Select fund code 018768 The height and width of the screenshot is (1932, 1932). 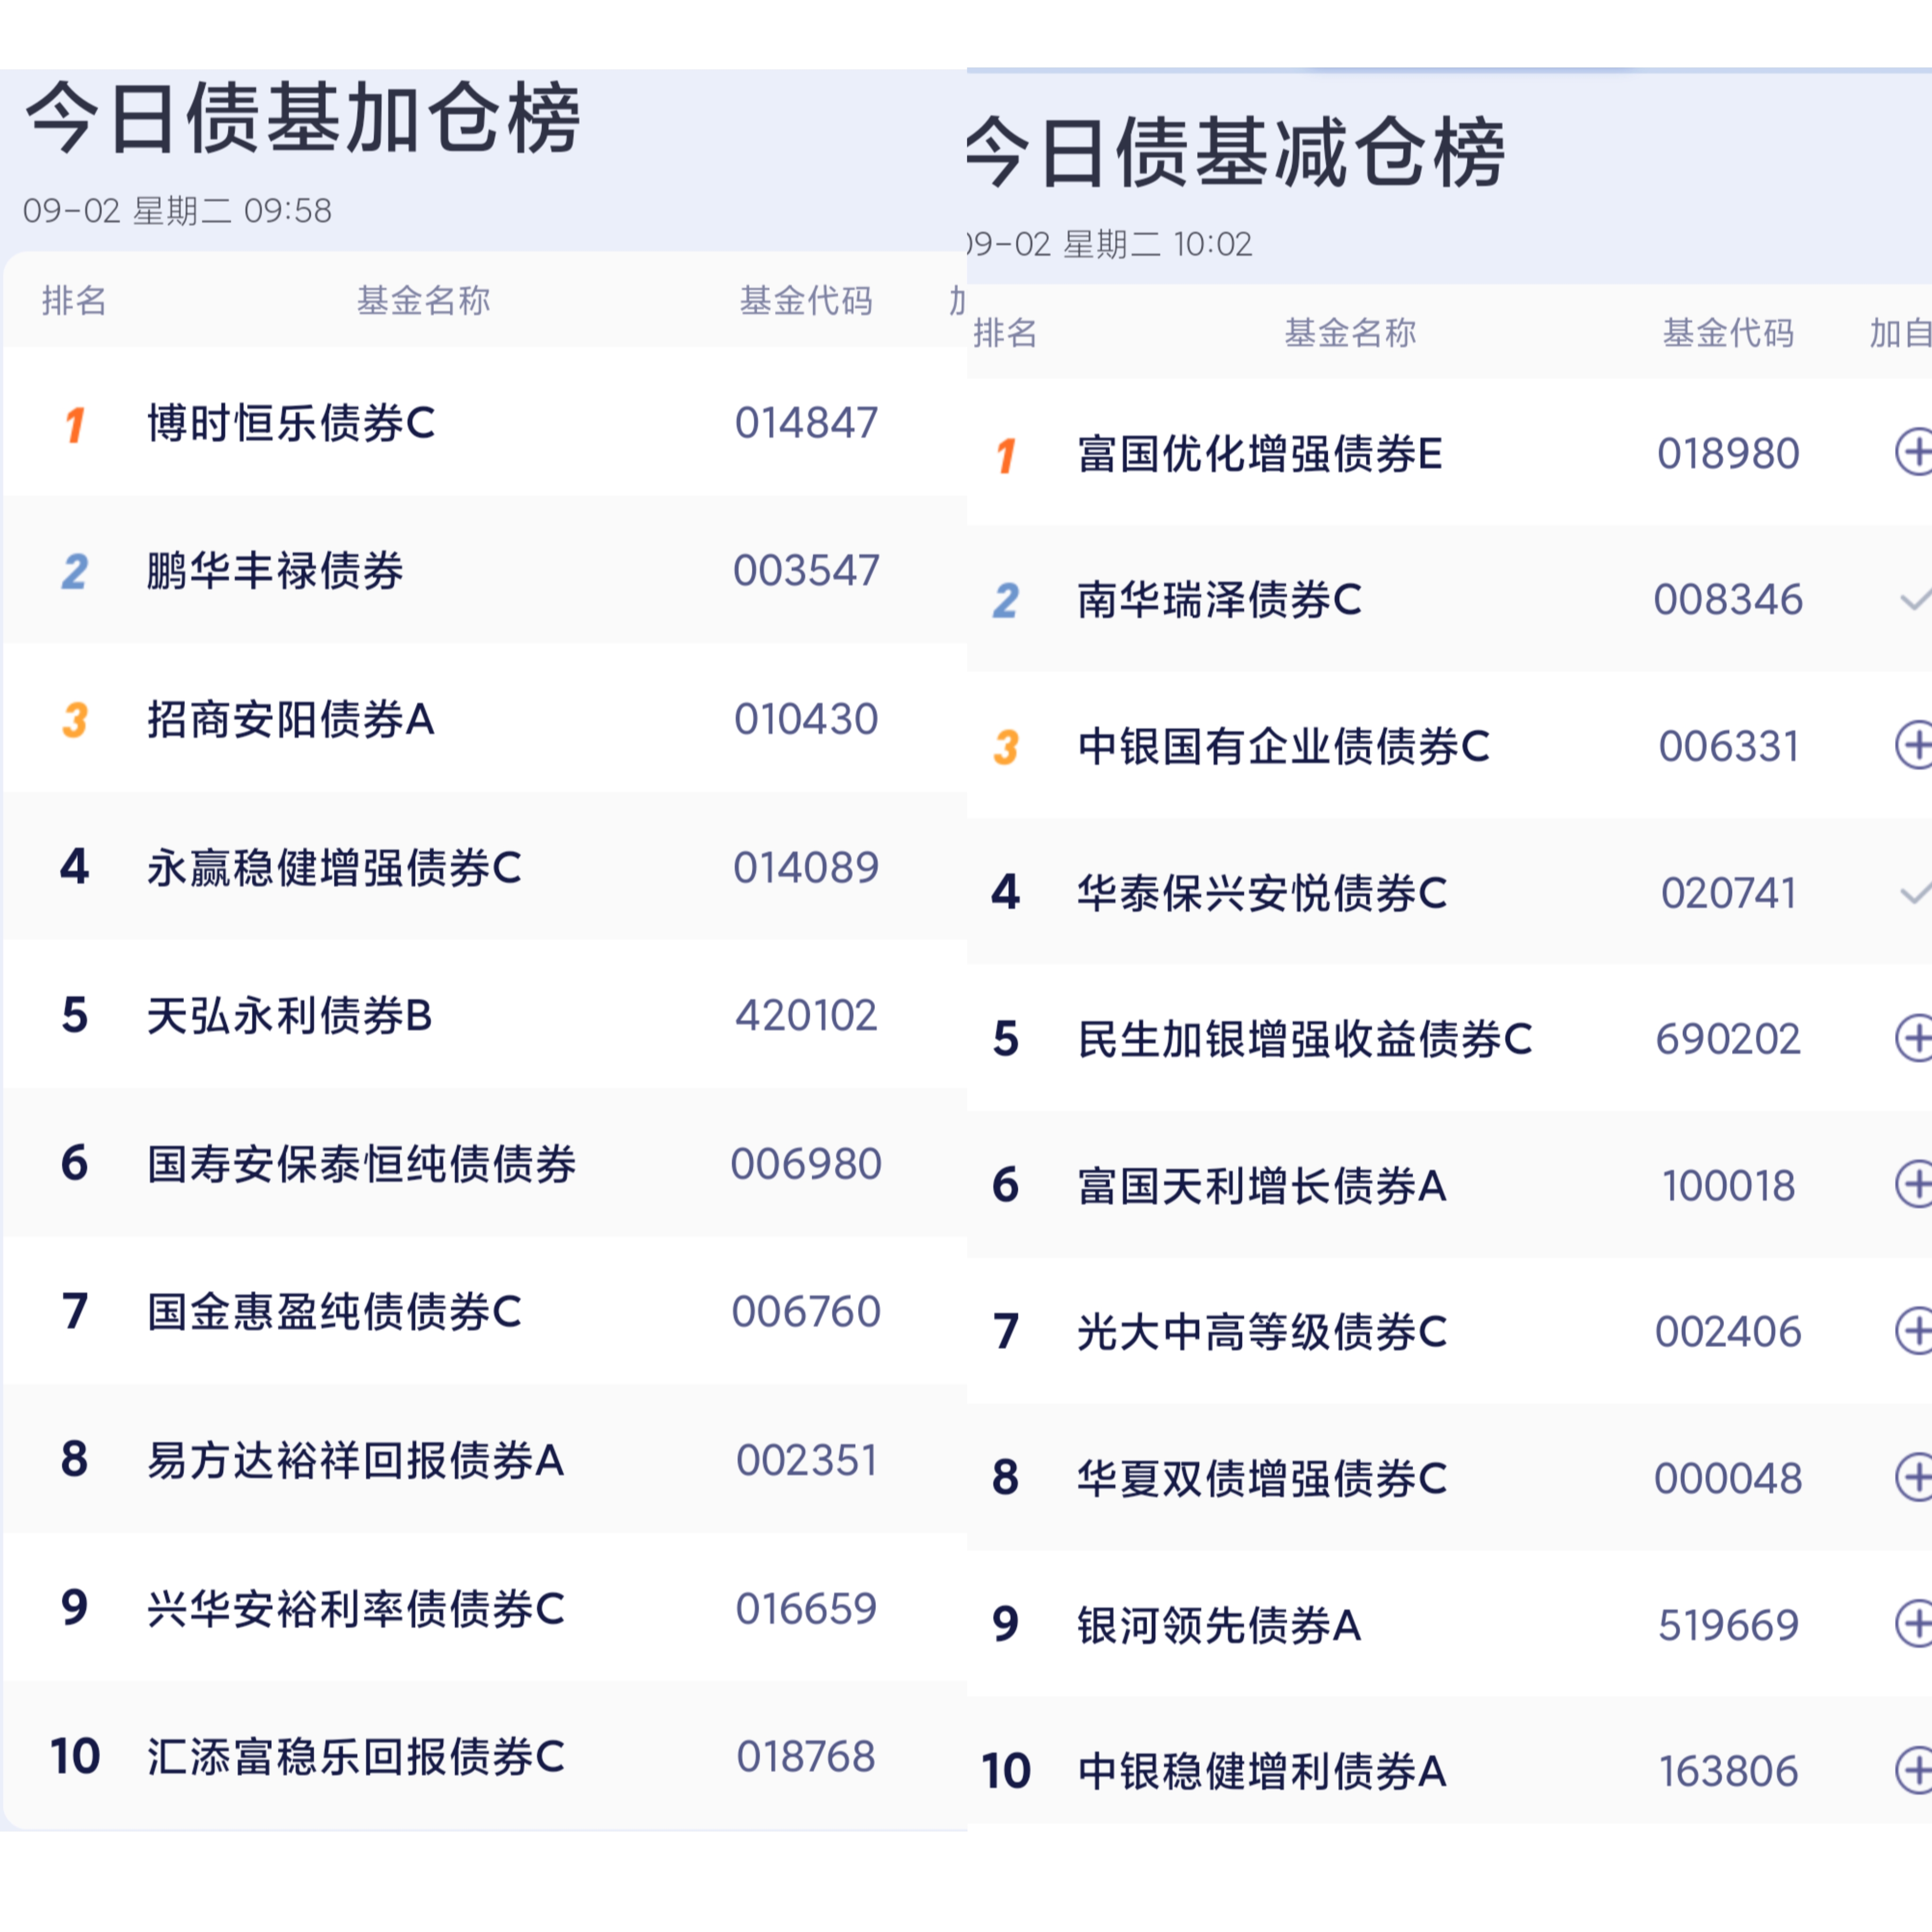coord(806,1756)
